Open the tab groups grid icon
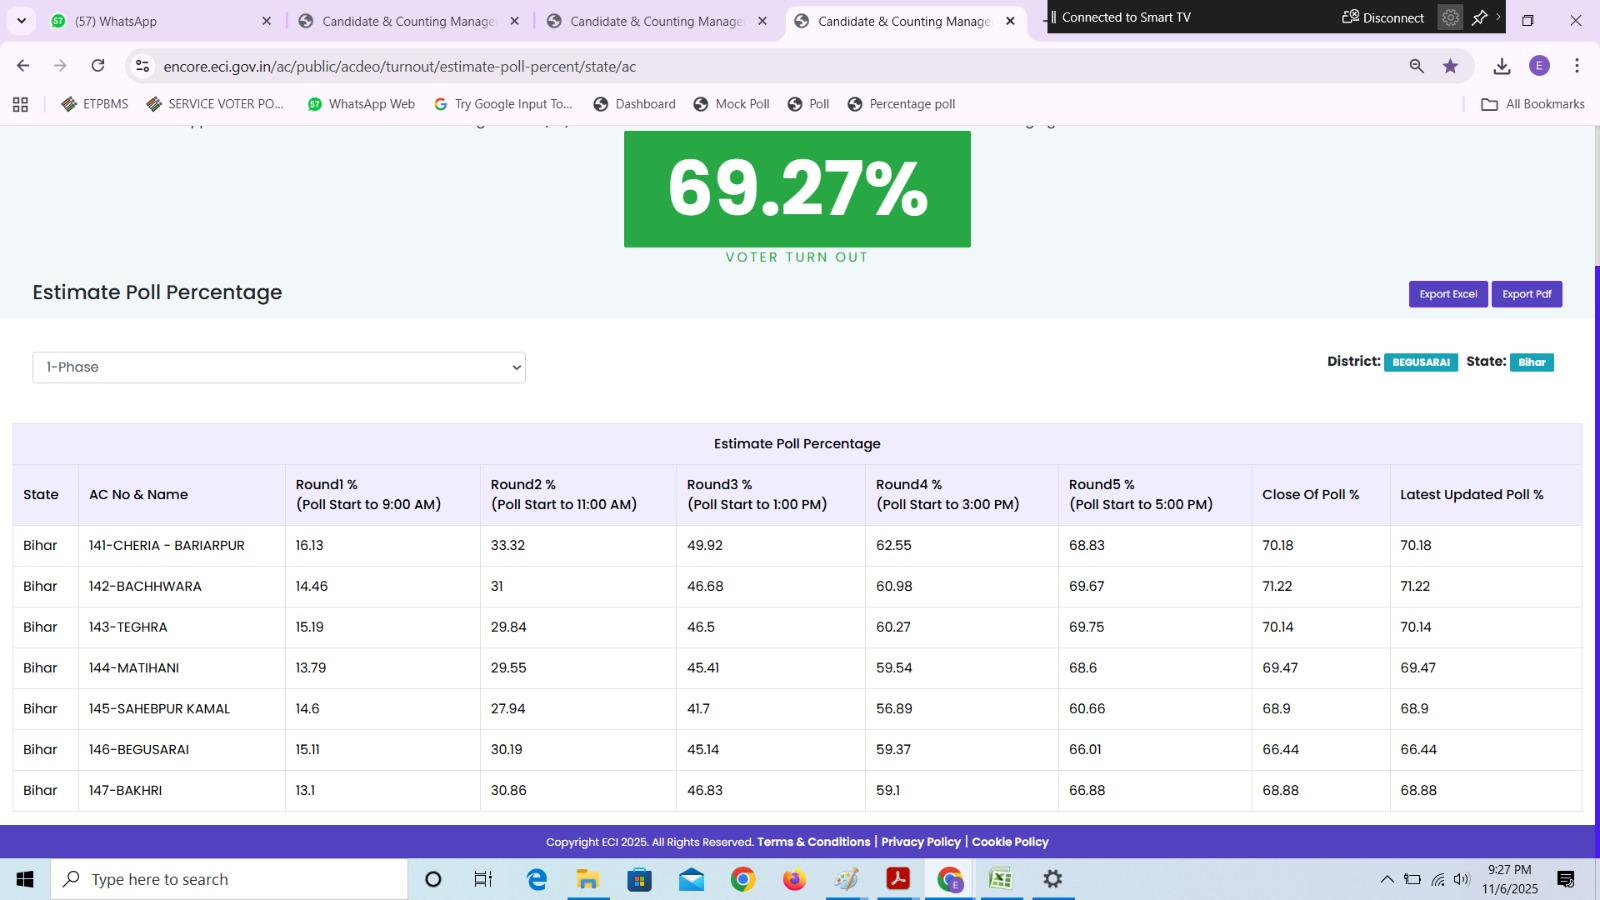The image size is (1600, 900). coord(20,104)
